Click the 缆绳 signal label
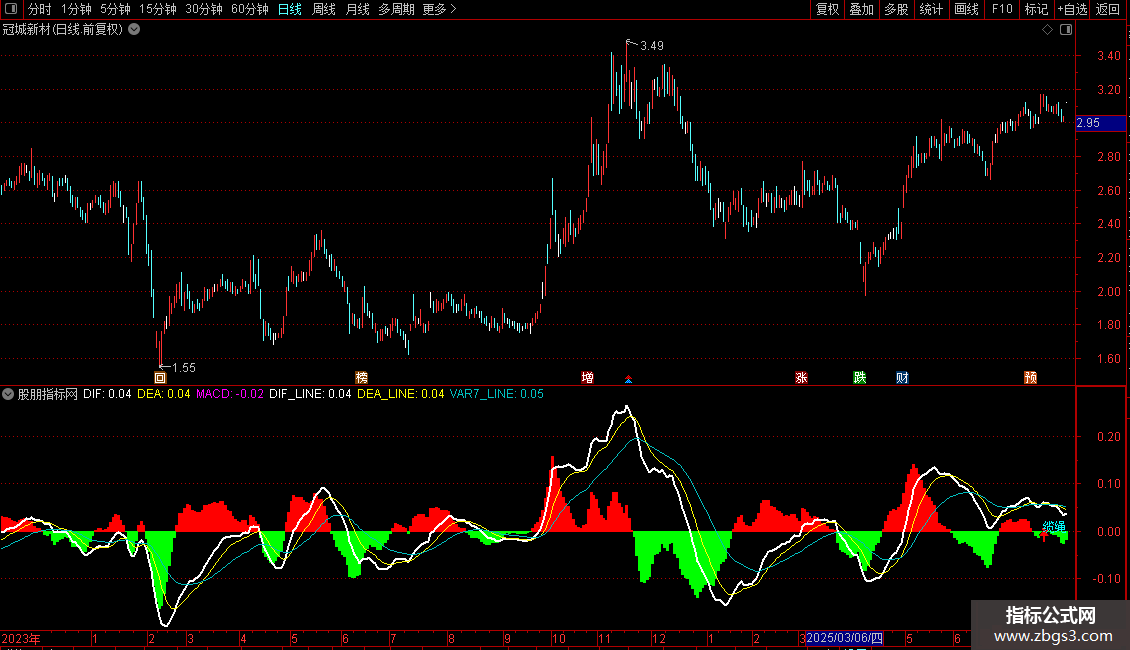The image size is (1130, 650). pyautogui.click(x=1054, y=527)
